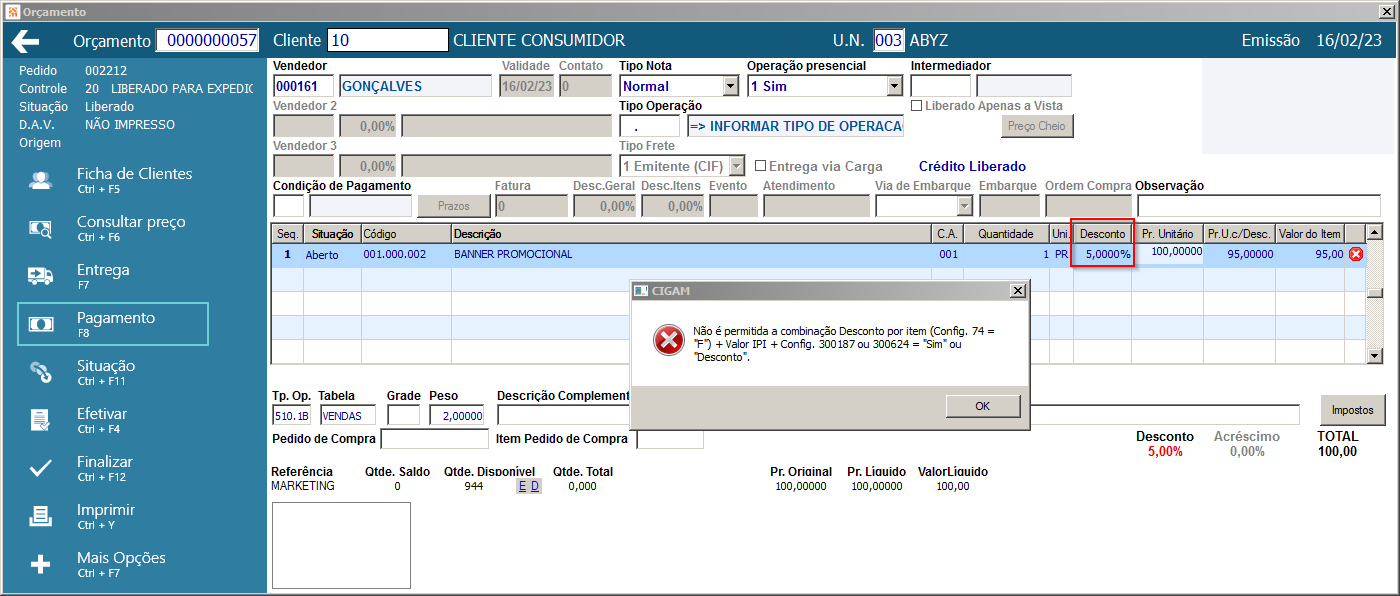
Task: Close the CIGAM dialog
Action: click(x=1017, y=290)
